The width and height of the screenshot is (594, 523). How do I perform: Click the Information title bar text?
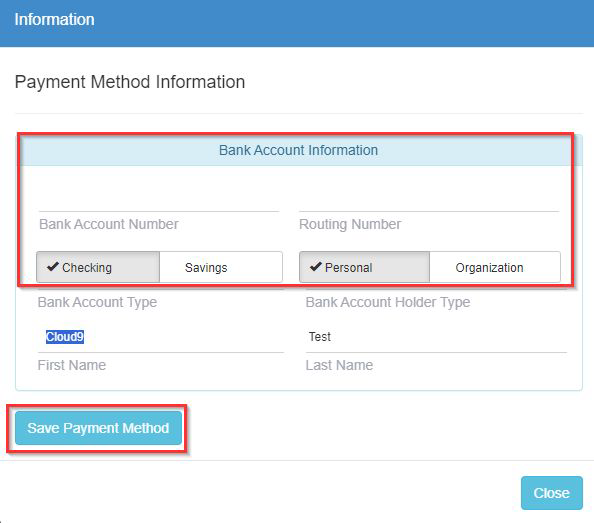coord(55,20)
